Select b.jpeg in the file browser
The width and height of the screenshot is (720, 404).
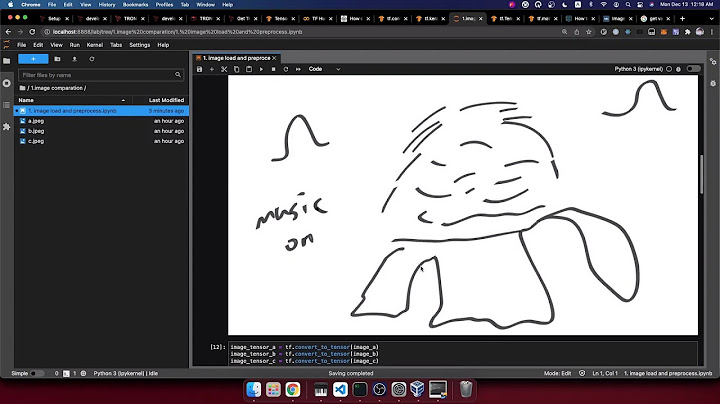pos(101,131)
